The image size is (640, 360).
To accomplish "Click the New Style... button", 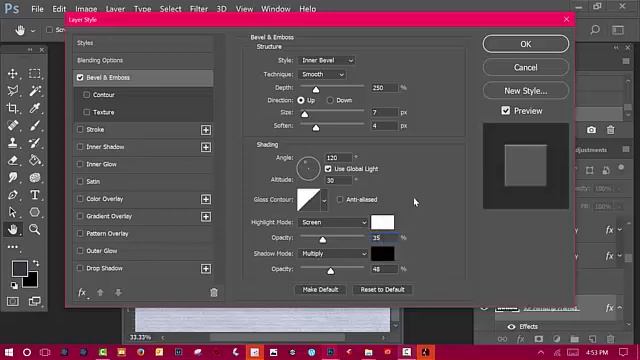I will tap(526, 91).
